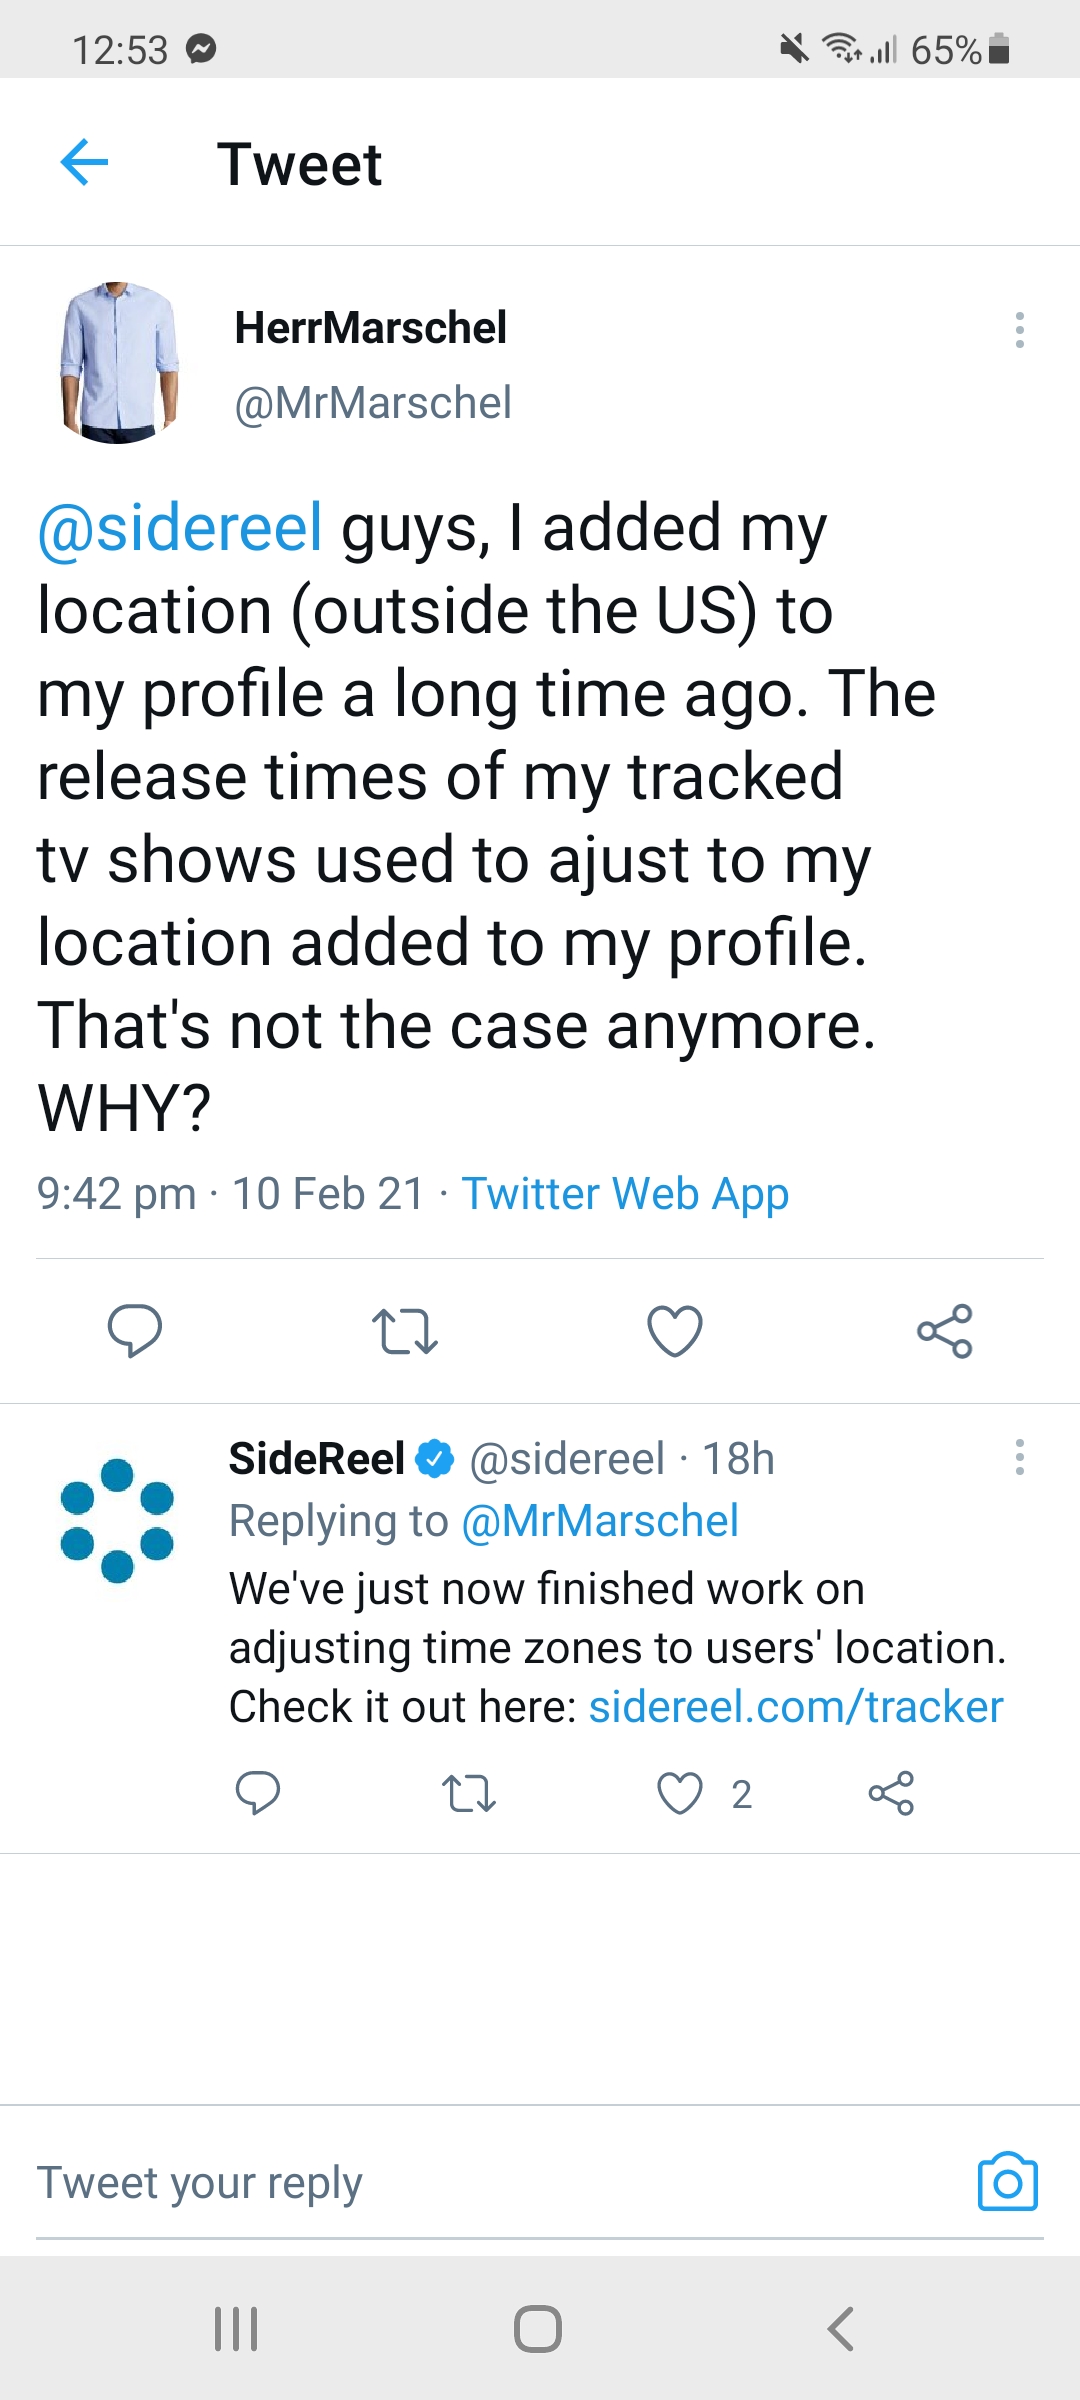Share HerrMarschel's tweet
Image resolution: width=1080 pixels, height=2400 pixels.
(945, 1331)
